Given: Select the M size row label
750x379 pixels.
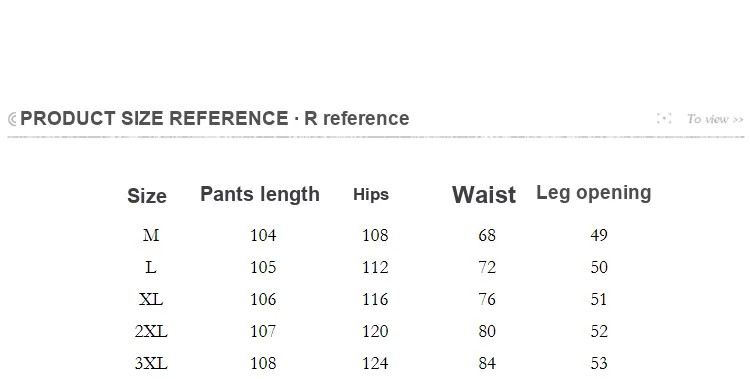Looking at the screenshot, I should (x=151, y=235).
